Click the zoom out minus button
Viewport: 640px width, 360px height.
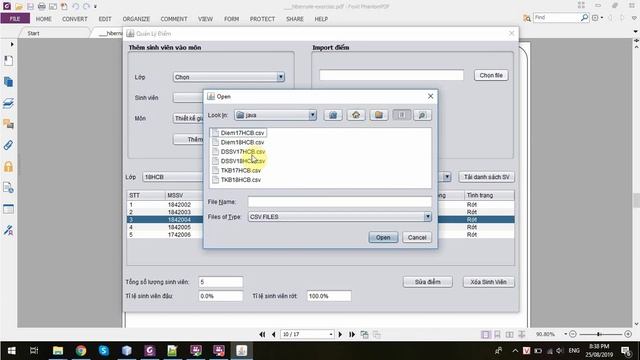tap(573, 334)
